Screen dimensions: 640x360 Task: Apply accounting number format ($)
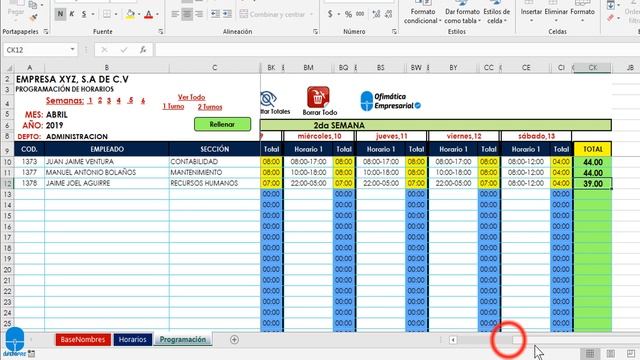pos(330,14)
